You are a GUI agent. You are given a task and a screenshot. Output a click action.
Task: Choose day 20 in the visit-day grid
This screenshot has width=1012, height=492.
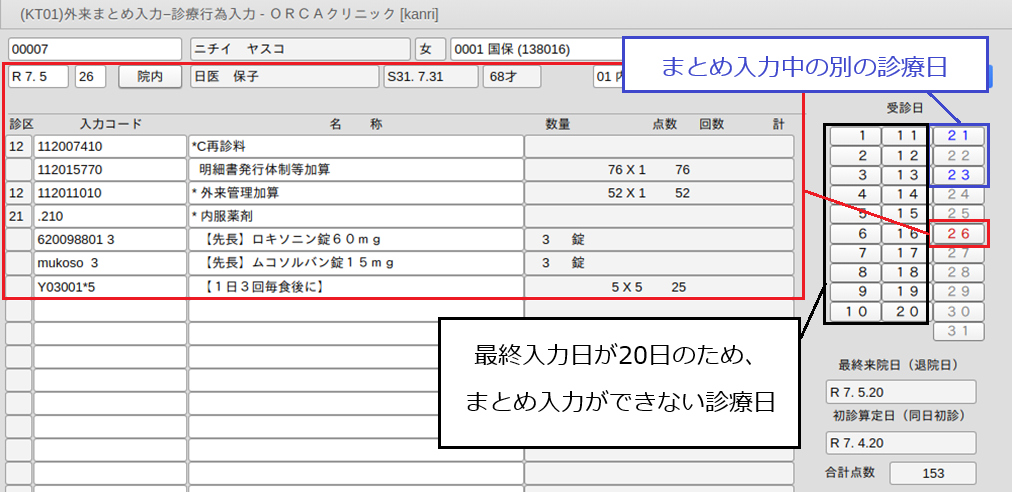(x=905, y=312)
